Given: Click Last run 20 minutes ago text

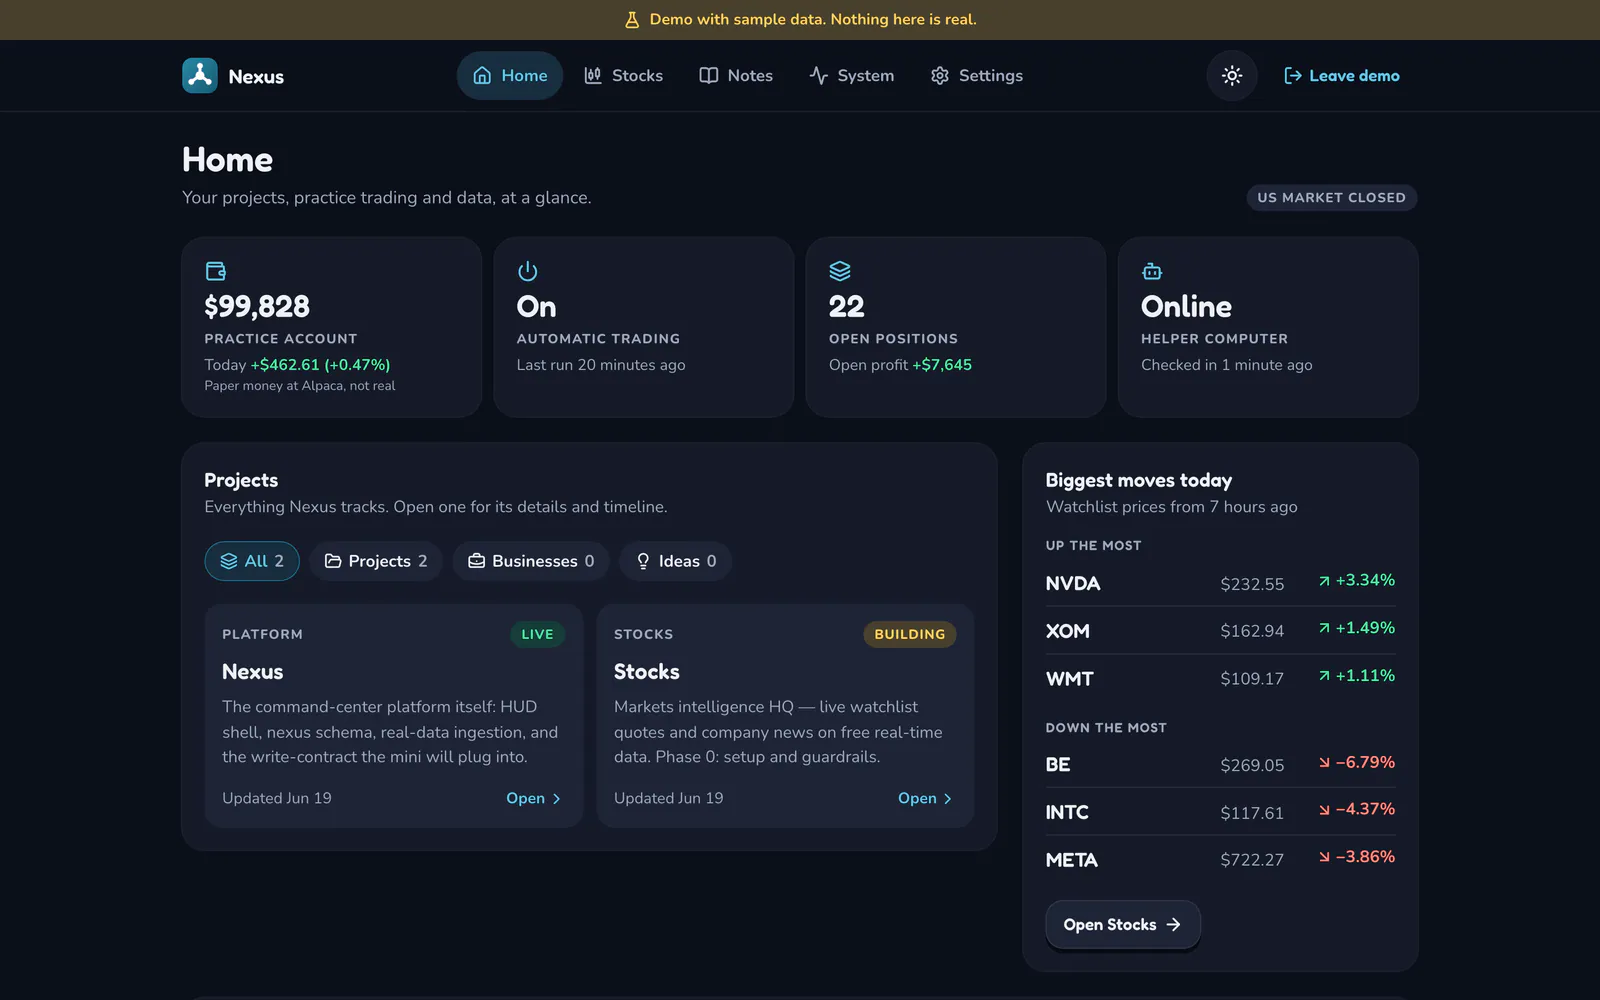Looking at the screenshot, I should tap(601, 365).
